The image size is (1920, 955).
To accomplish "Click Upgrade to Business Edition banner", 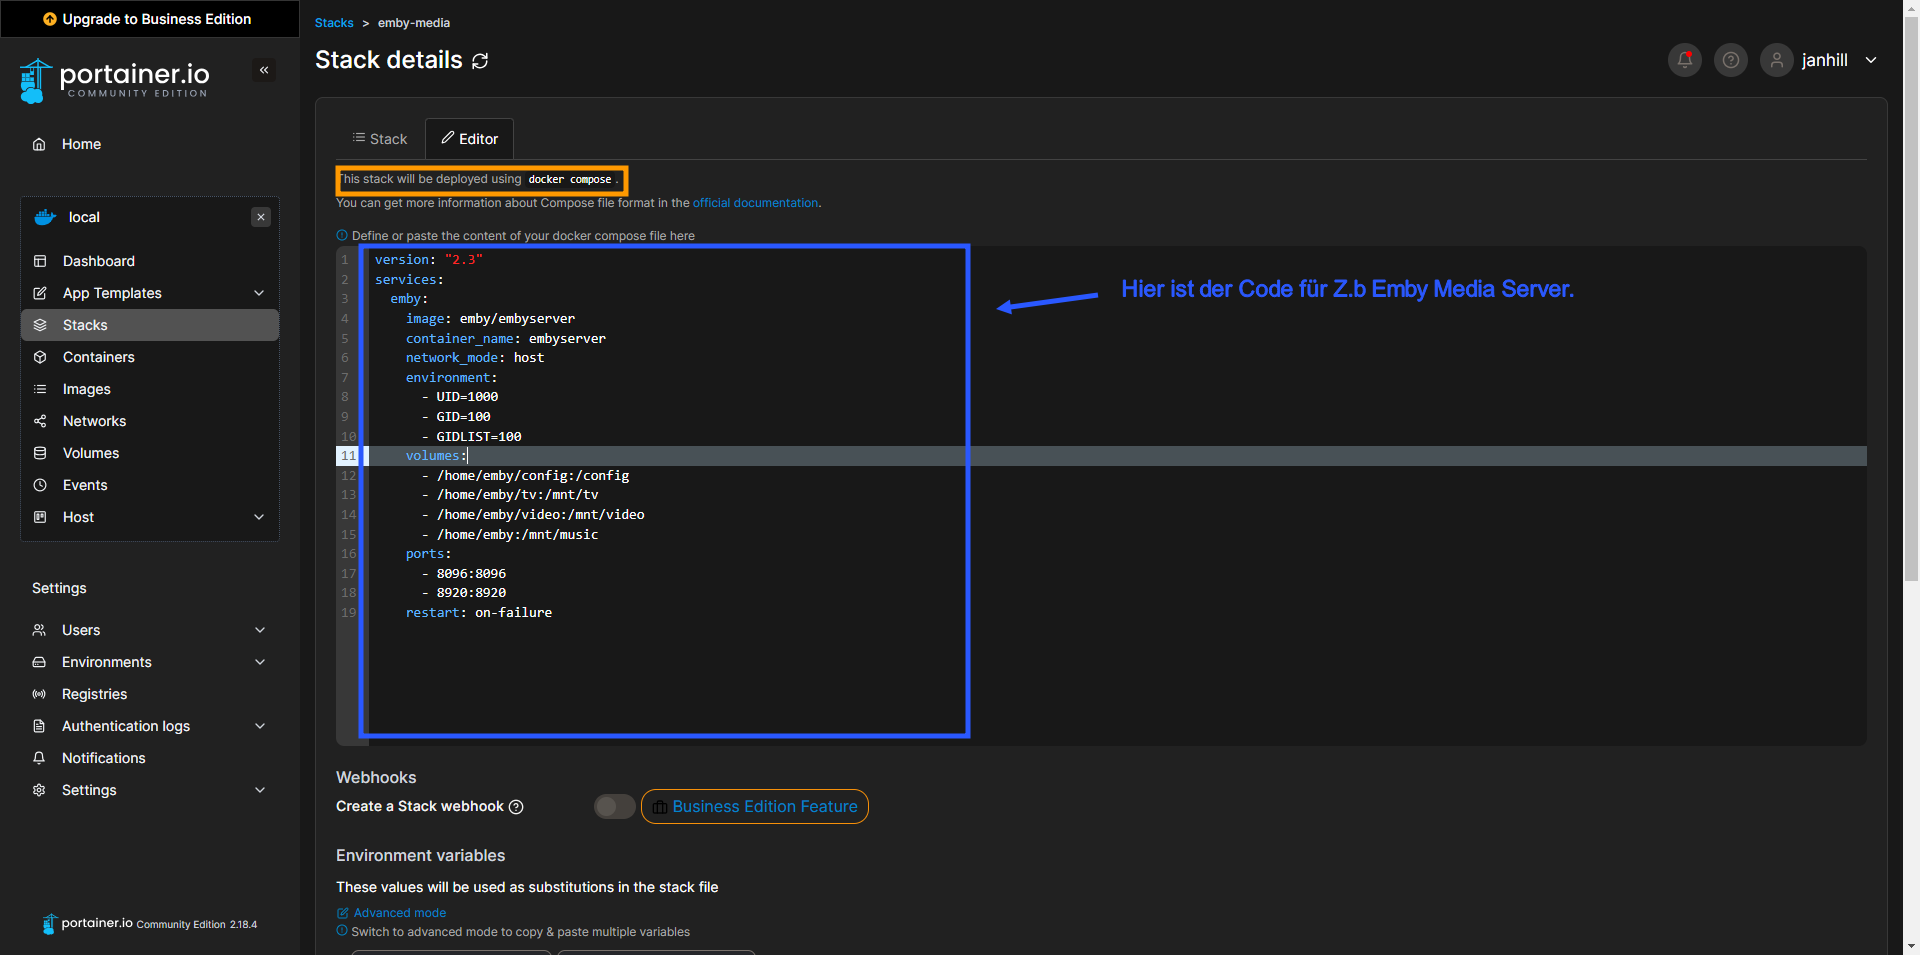I will click(150, 19).
